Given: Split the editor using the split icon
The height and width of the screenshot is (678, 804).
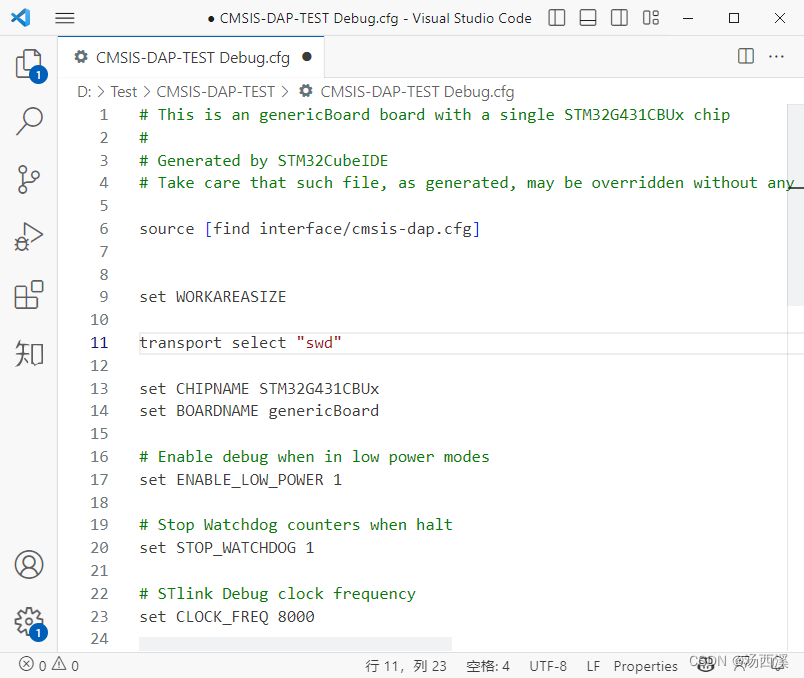Looking at the screenshot, I should 746,57.
